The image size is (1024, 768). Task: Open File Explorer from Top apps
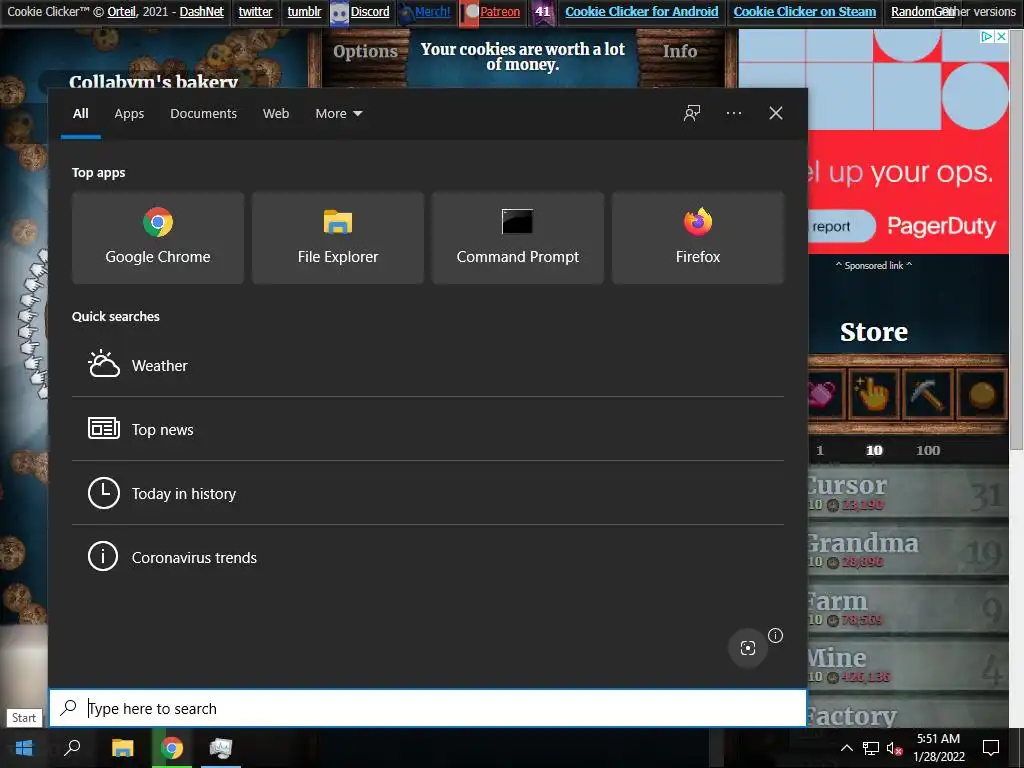338,238
